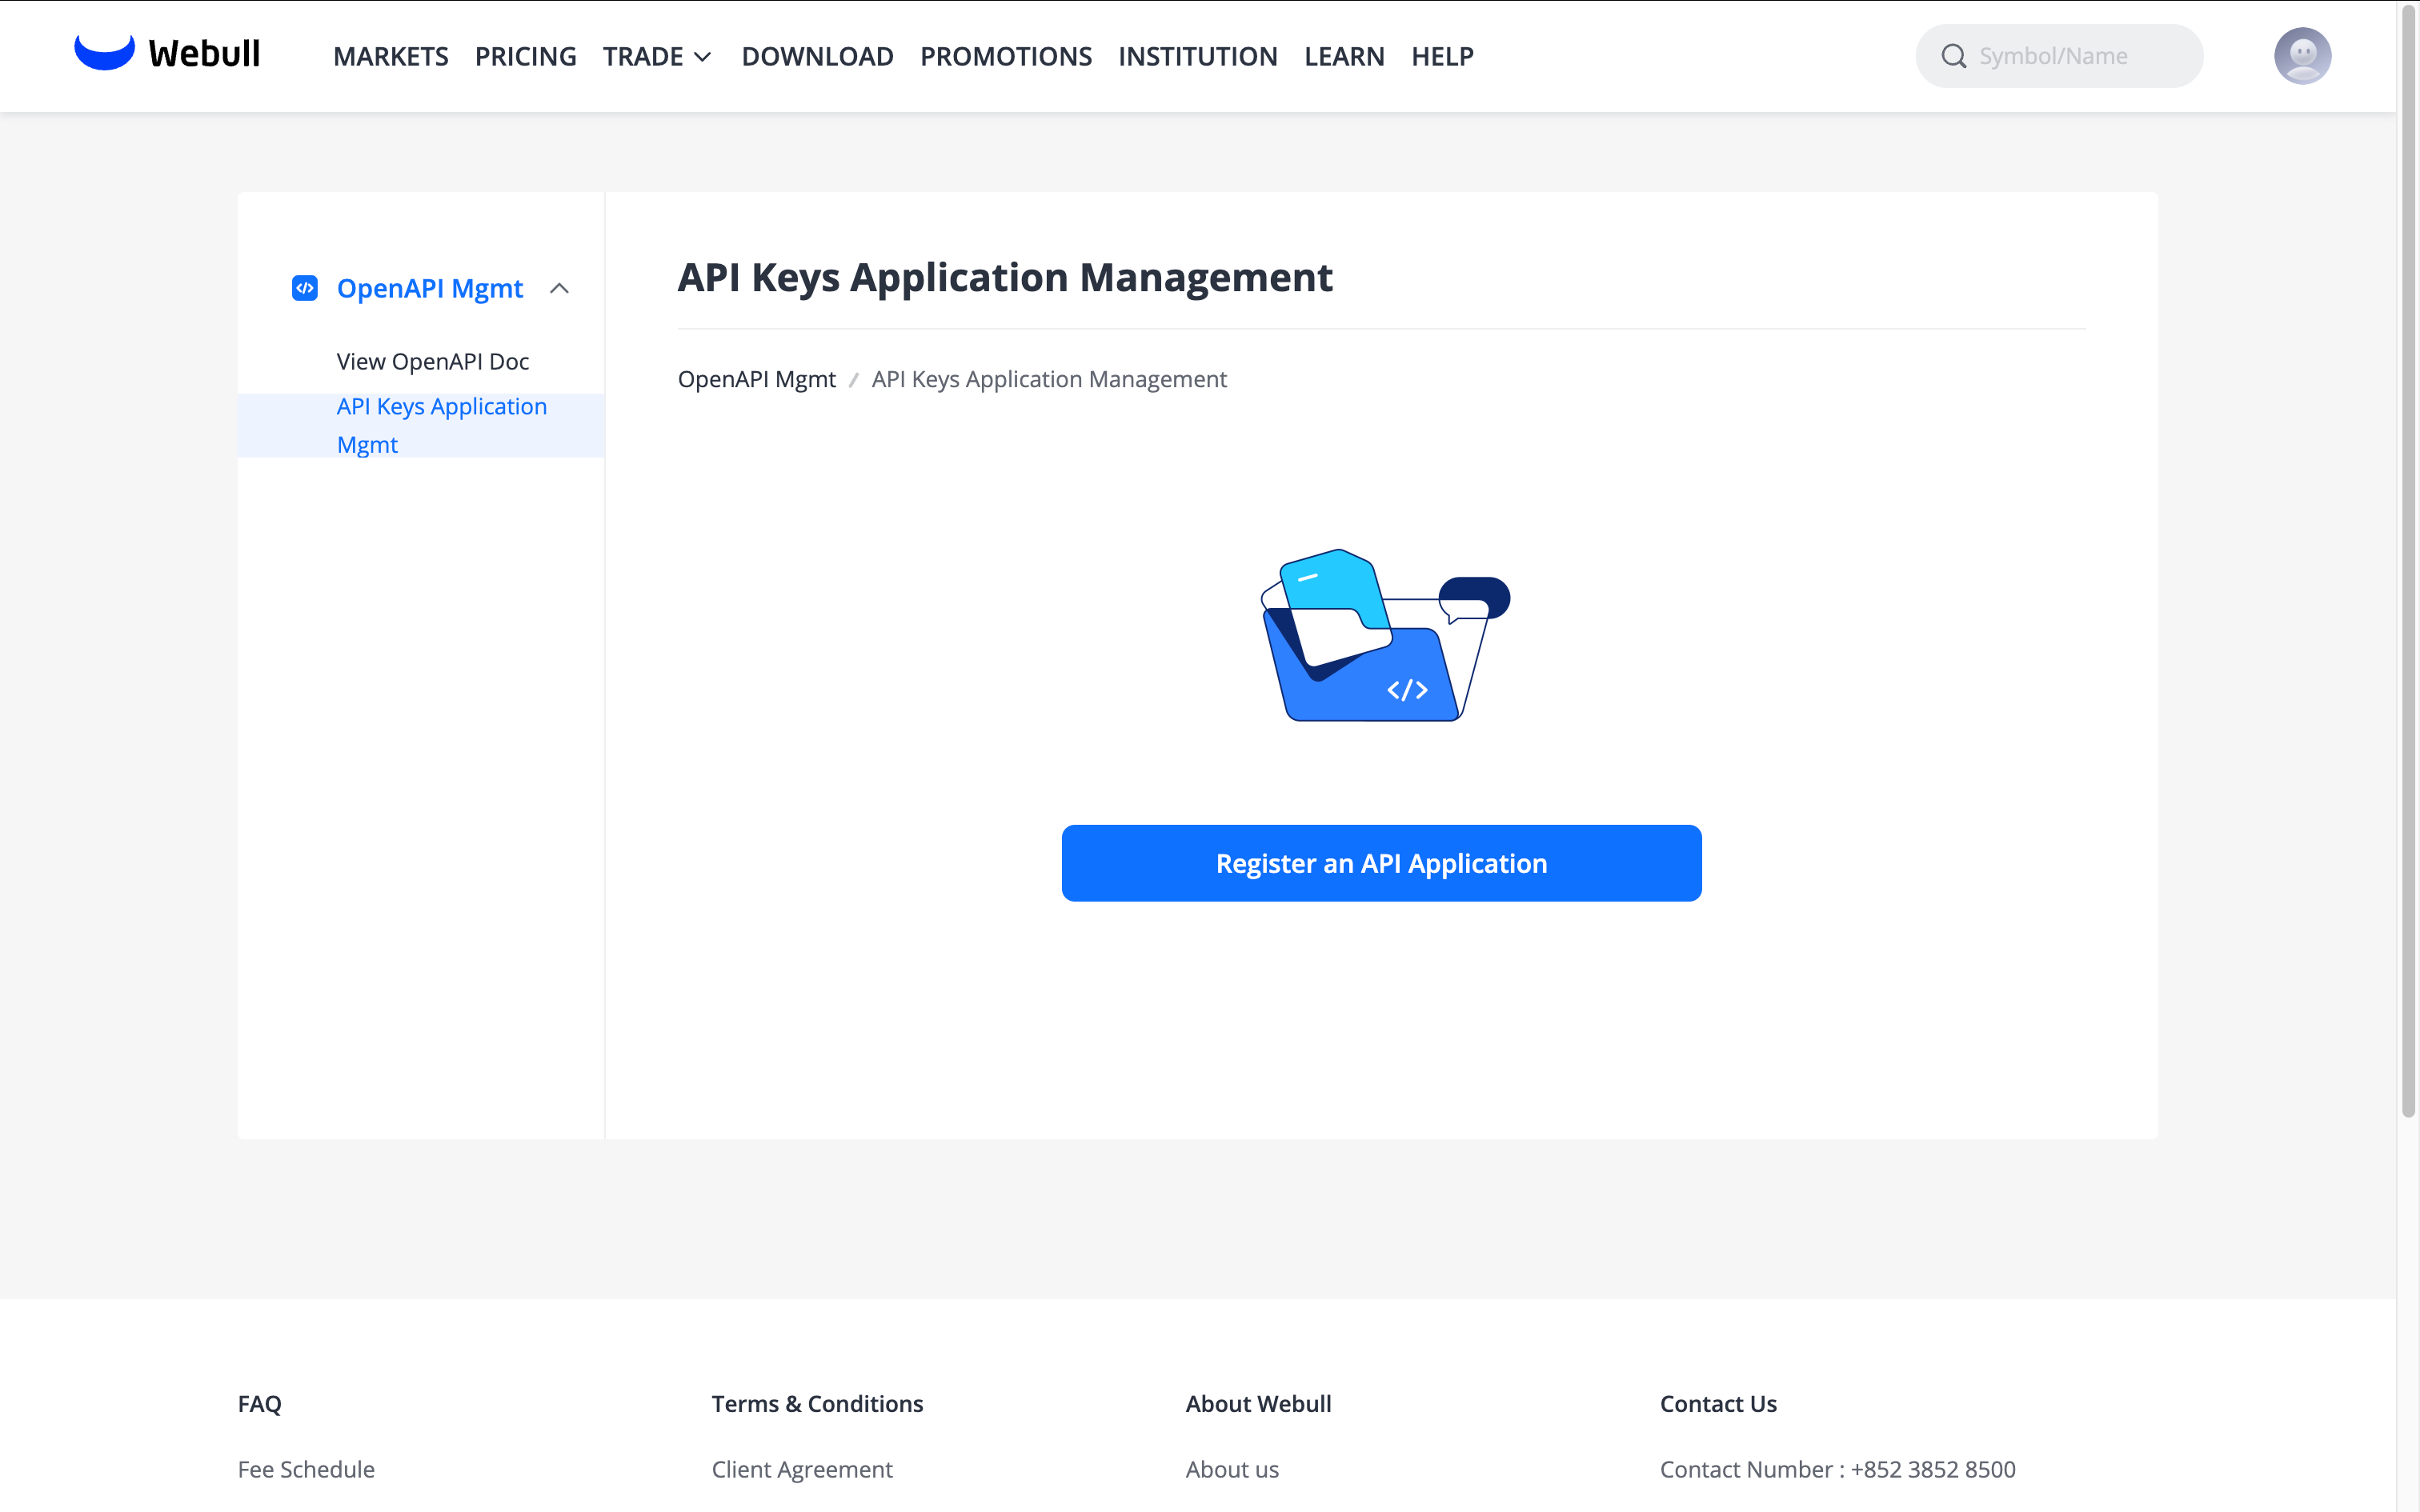Screen dimensions: 2420x1512
Task: Open the DOWNLOAD page
Action: (817, 56)
